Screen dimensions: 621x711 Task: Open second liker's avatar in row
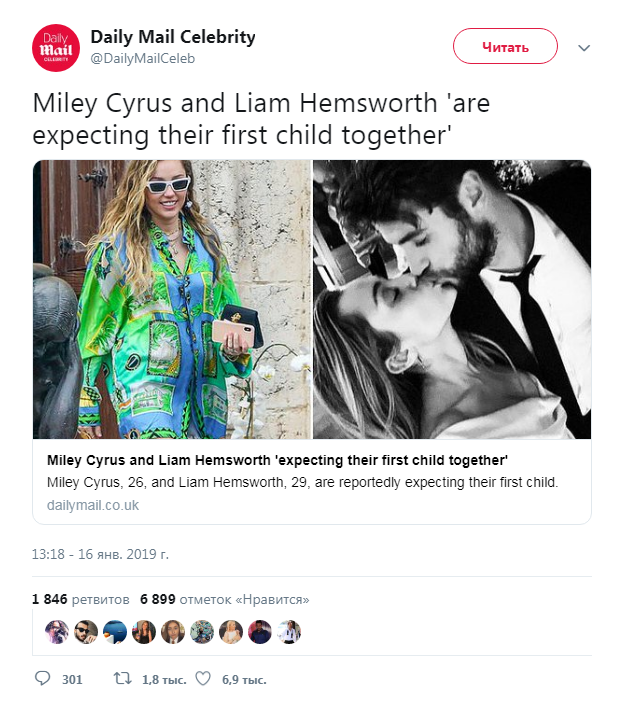coord(86,632)
